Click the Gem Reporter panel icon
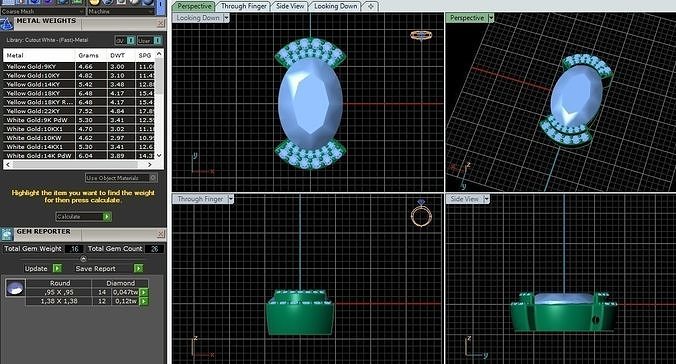 coord(6,235)
